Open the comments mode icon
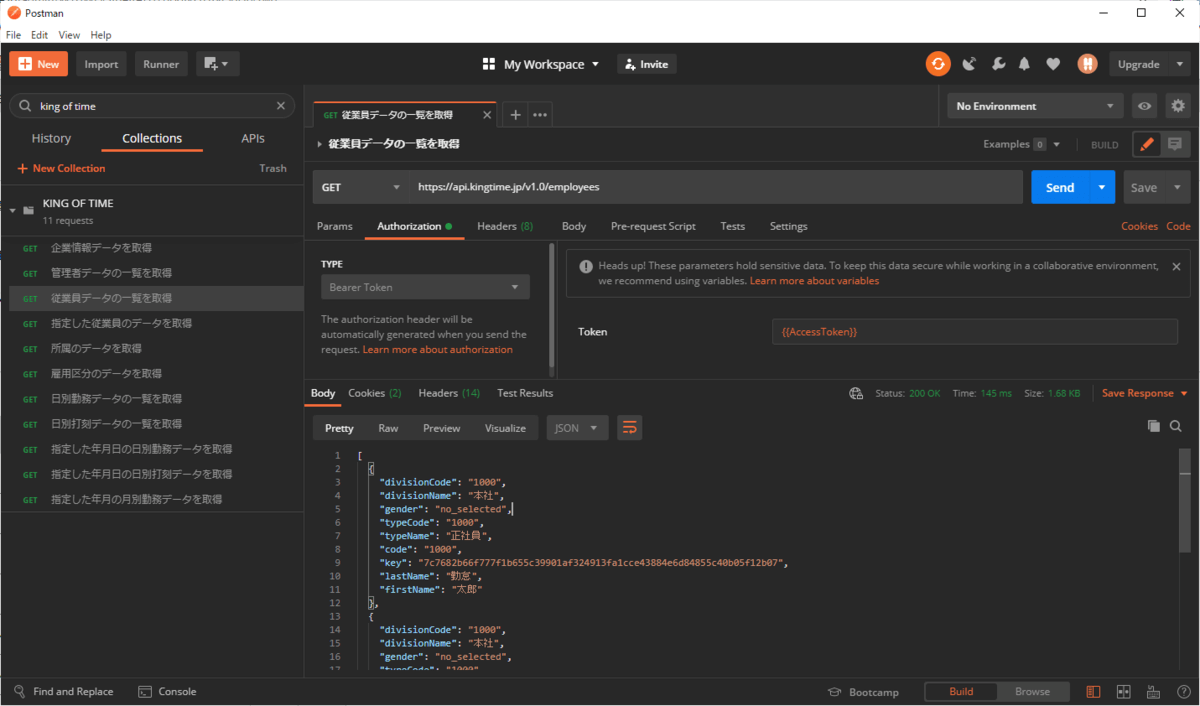The height and width of the screenshot is (706, 1200). (1175, 144)
